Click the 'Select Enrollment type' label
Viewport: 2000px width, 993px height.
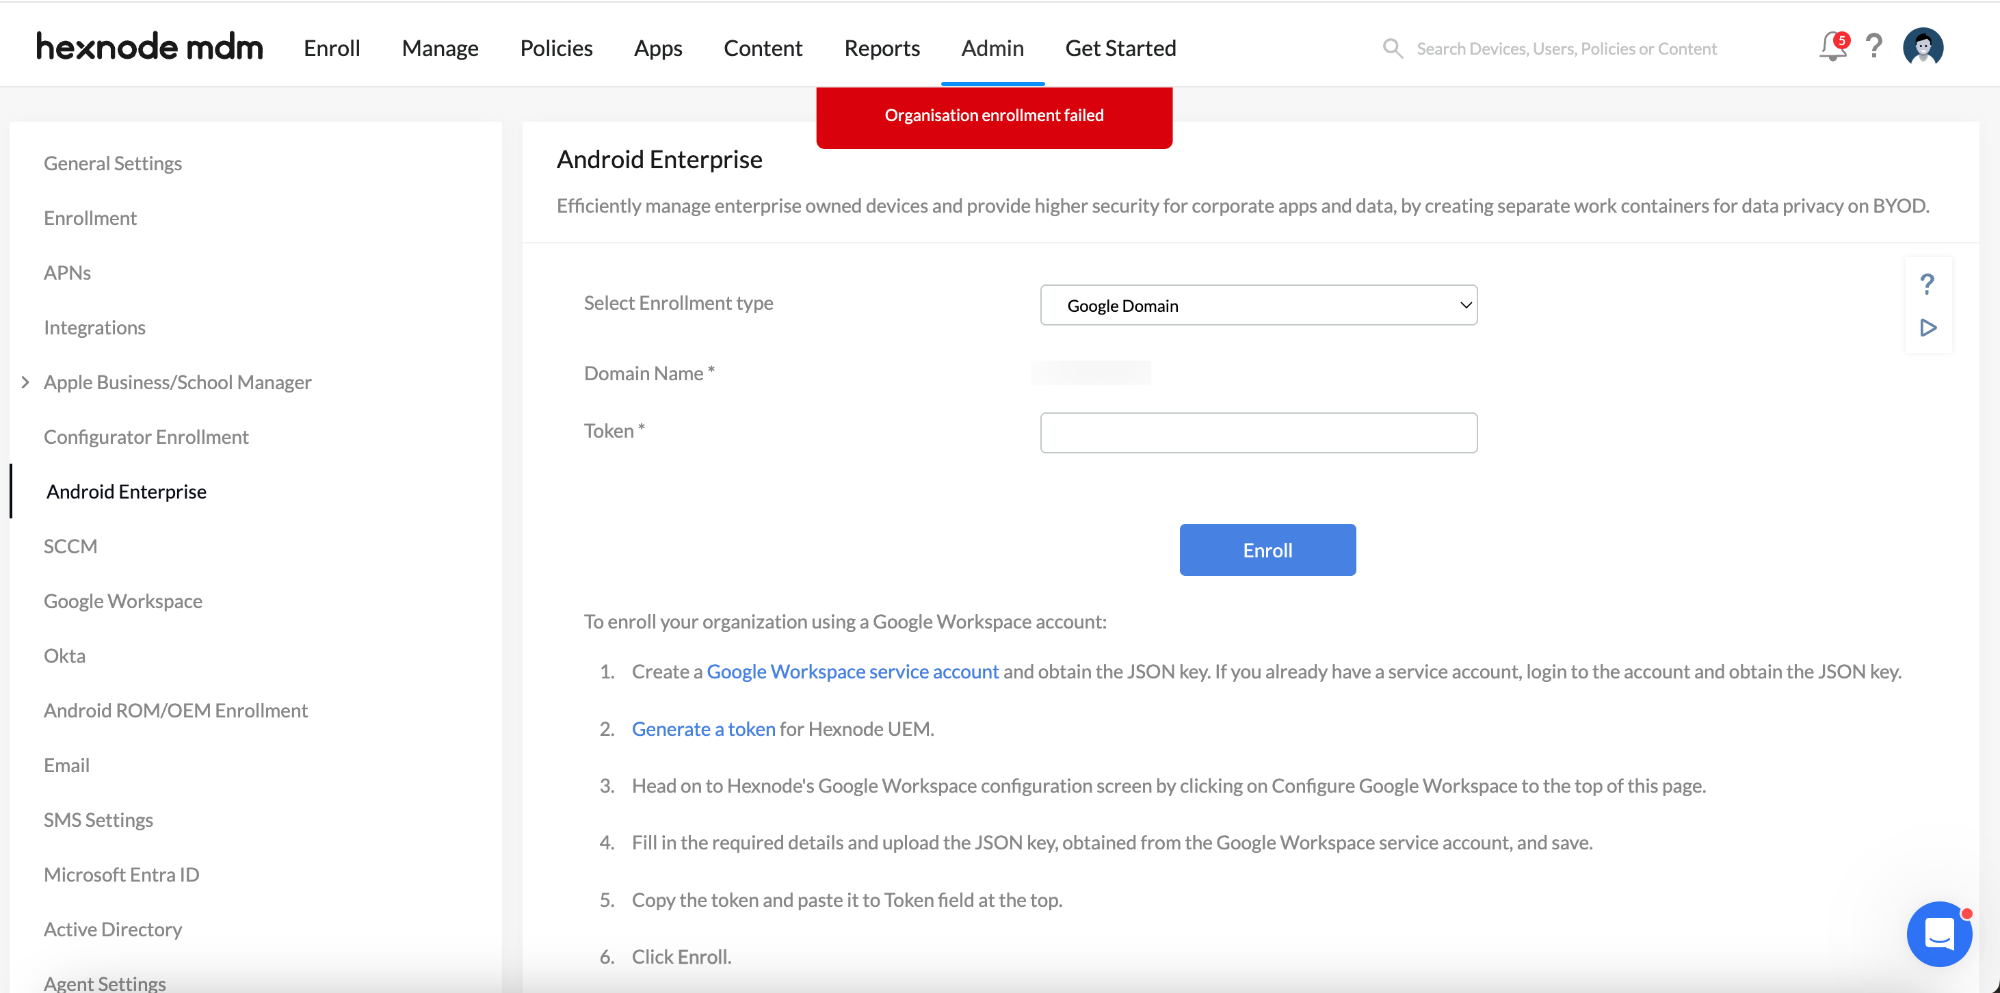pos(679,303)
